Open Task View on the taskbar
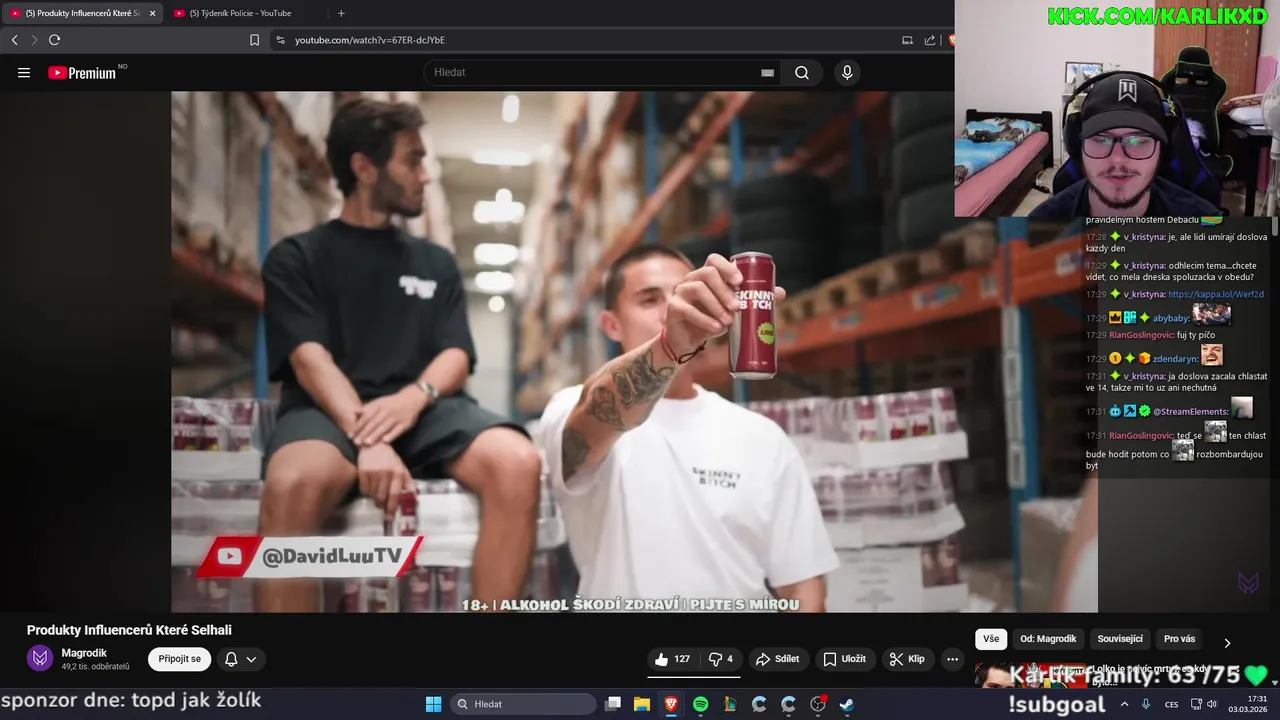 613,704
